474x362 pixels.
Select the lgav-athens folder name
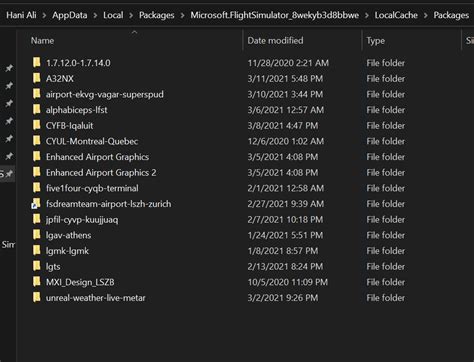pos(68,235)
